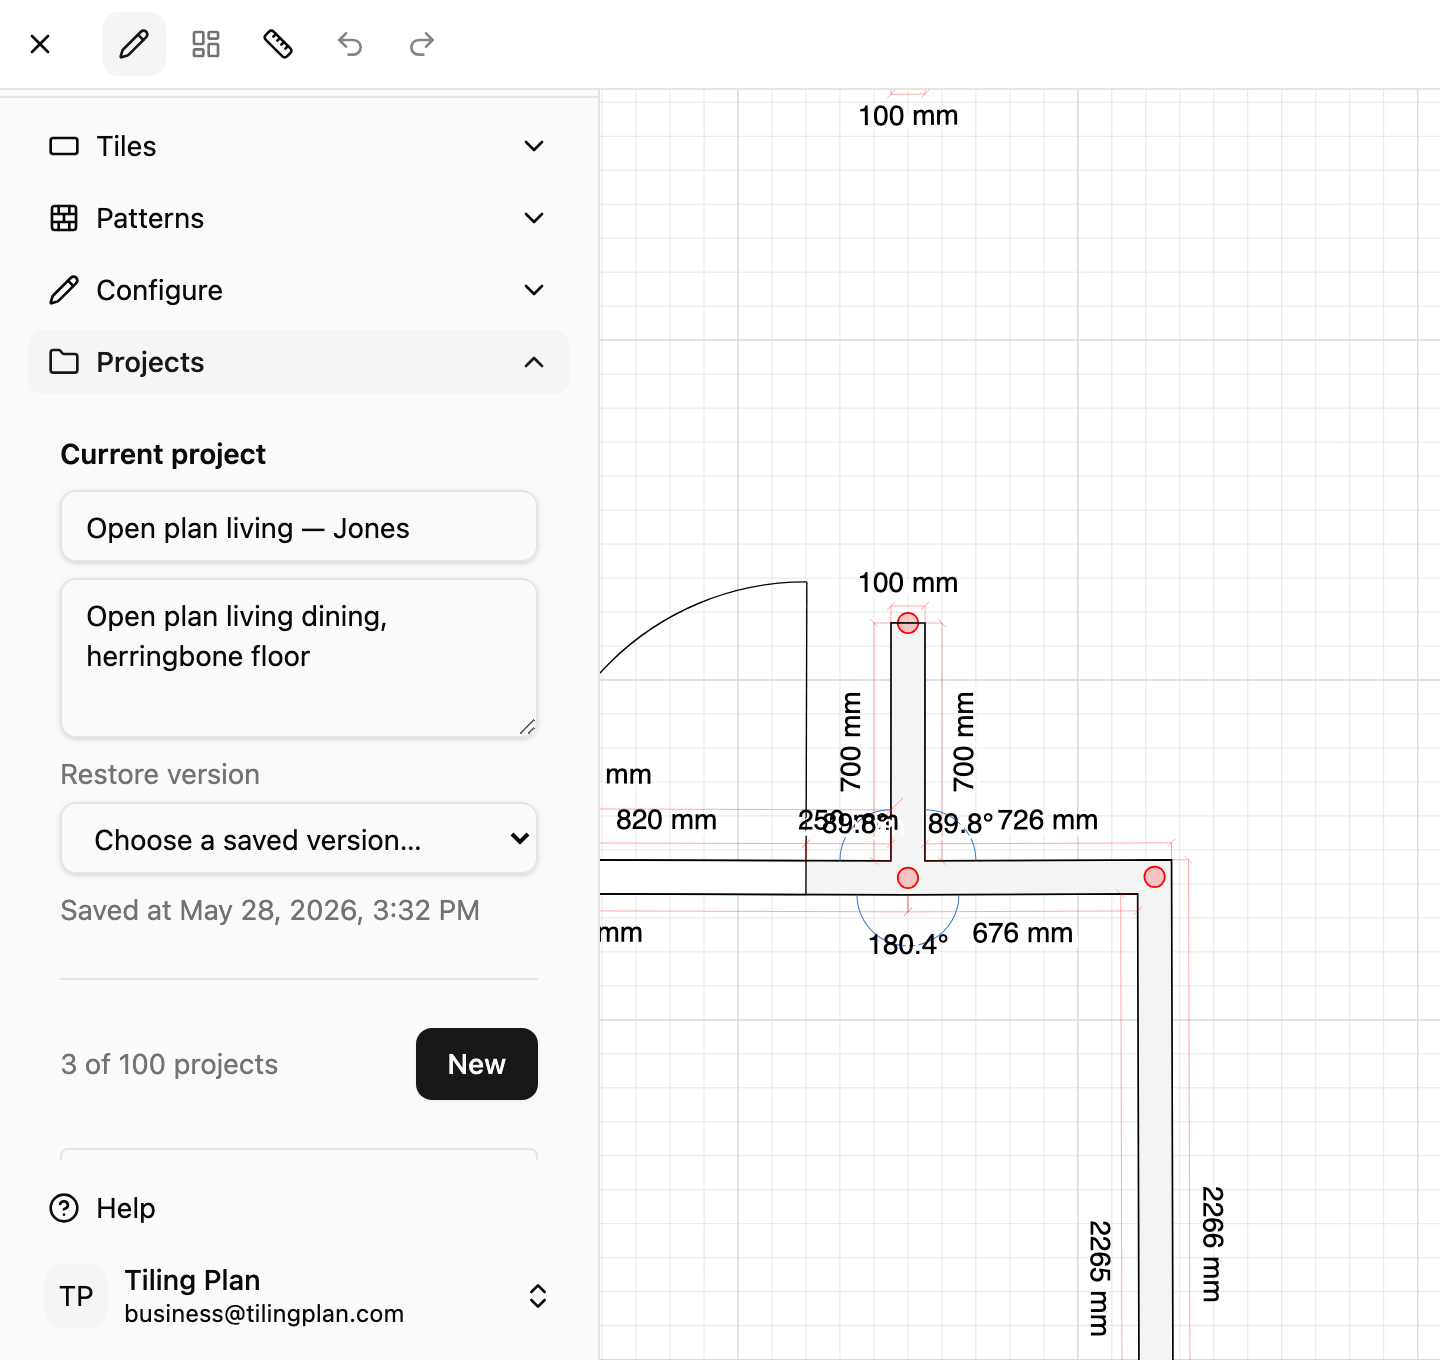Open the account switcher up-down arrows
Viewport: 1440px width, 1360px height.
tap(538, 1296)
